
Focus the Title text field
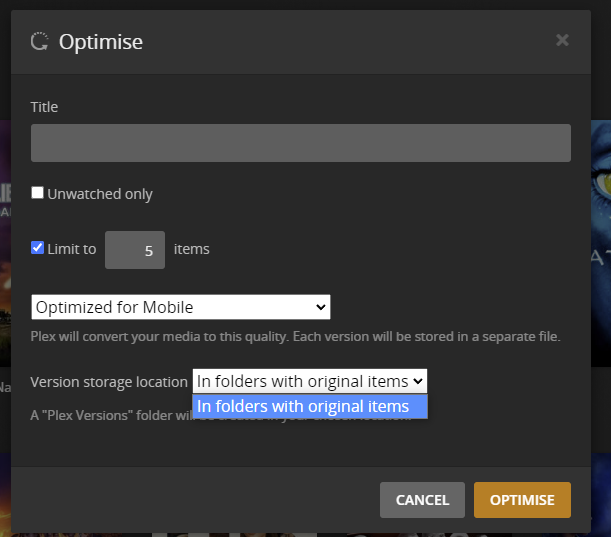click(x=301, y=143)
